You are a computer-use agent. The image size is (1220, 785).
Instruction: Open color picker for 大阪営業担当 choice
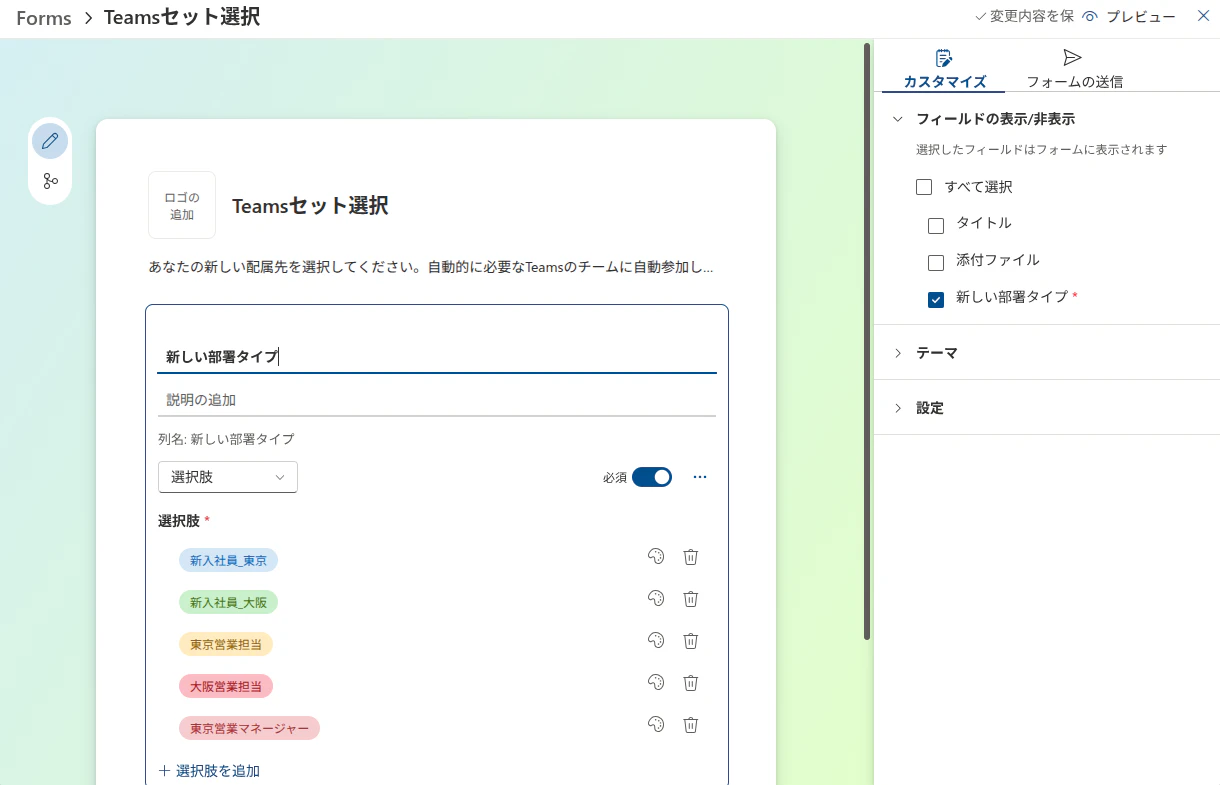pos(656,683)
